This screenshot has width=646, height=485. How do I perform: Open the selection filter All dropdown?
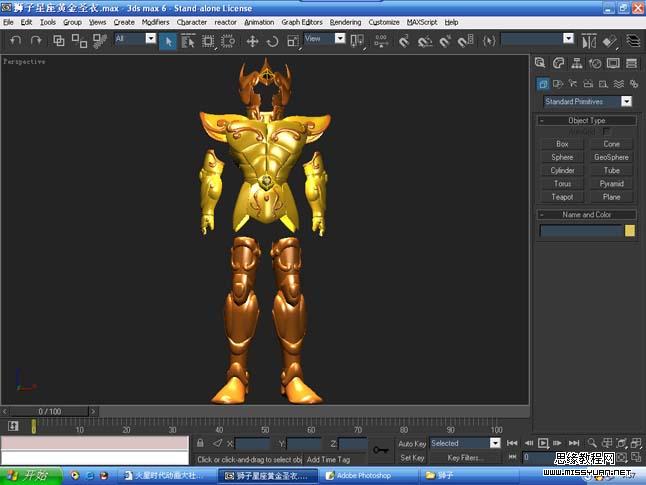click(151, 39)
